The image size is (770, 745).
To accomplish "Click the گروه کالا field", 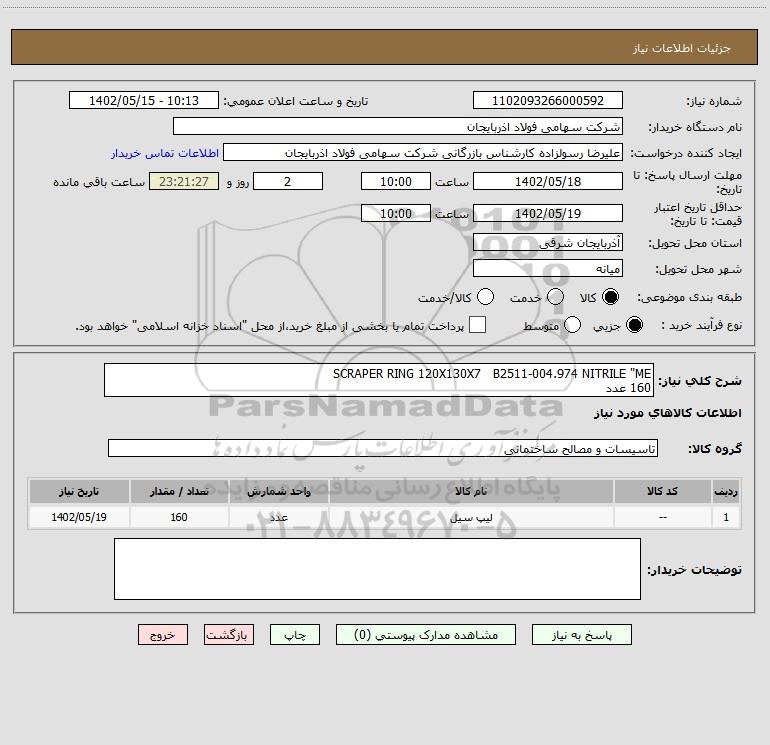I will pos(383,448).
